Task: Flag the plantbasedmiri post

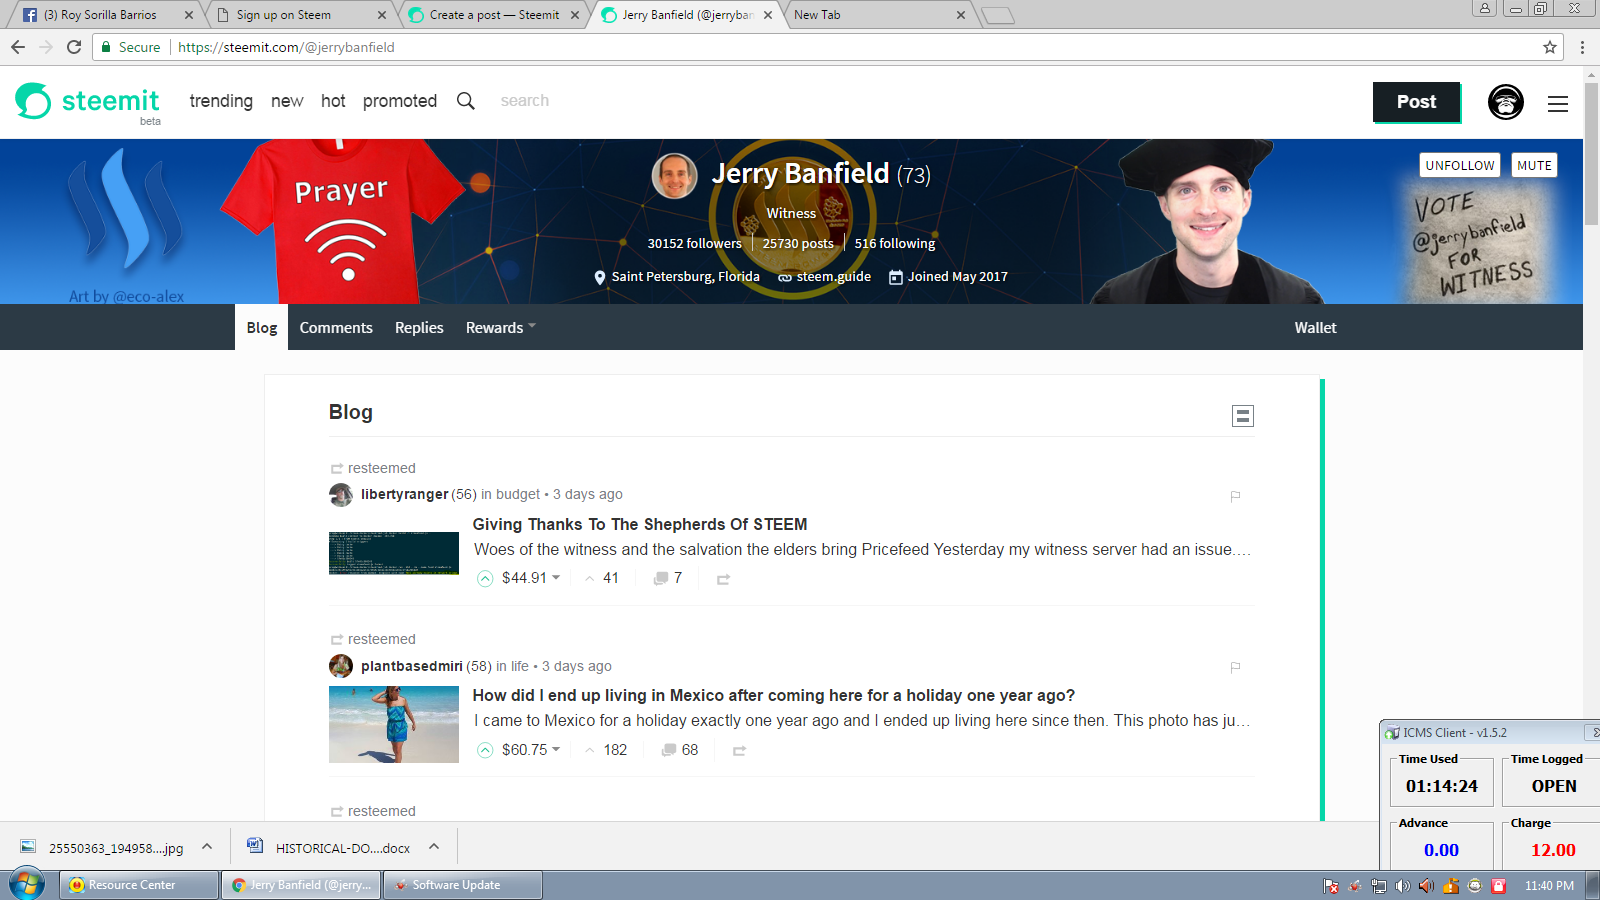Action: [1236, 667]
